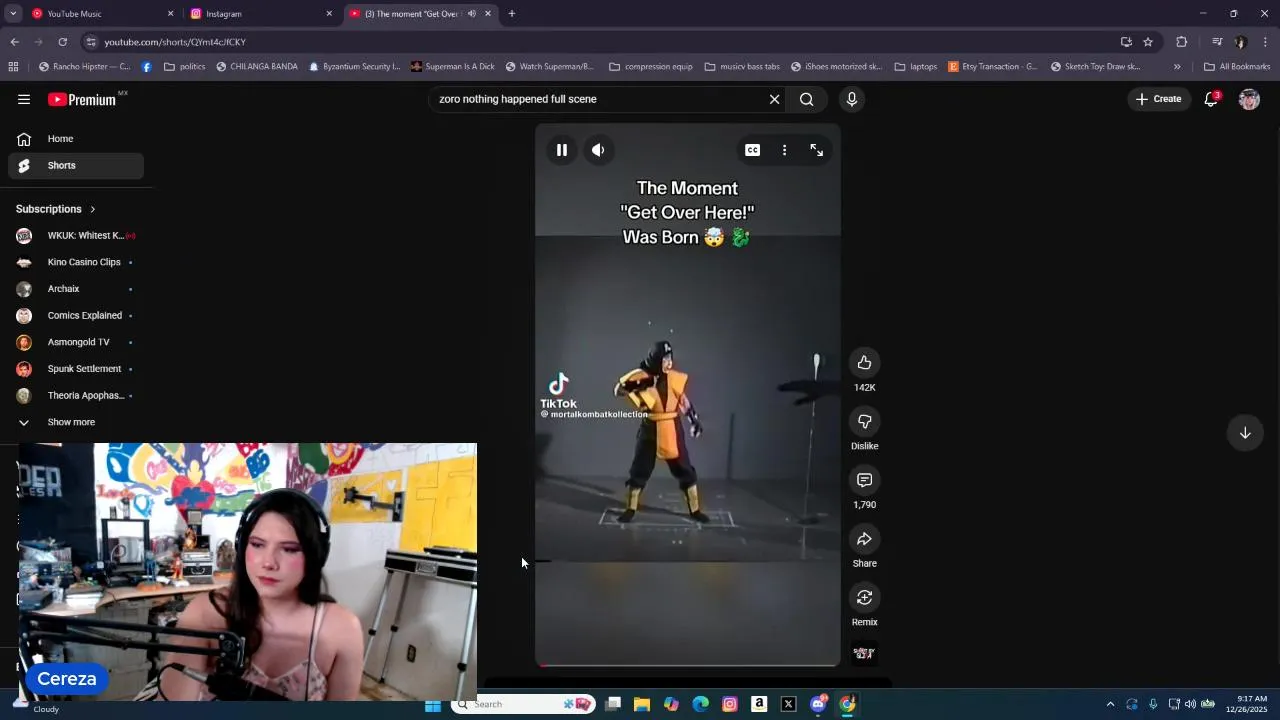Click the address bar URL
Screen dimensions: 1280x720
point(175,42)
